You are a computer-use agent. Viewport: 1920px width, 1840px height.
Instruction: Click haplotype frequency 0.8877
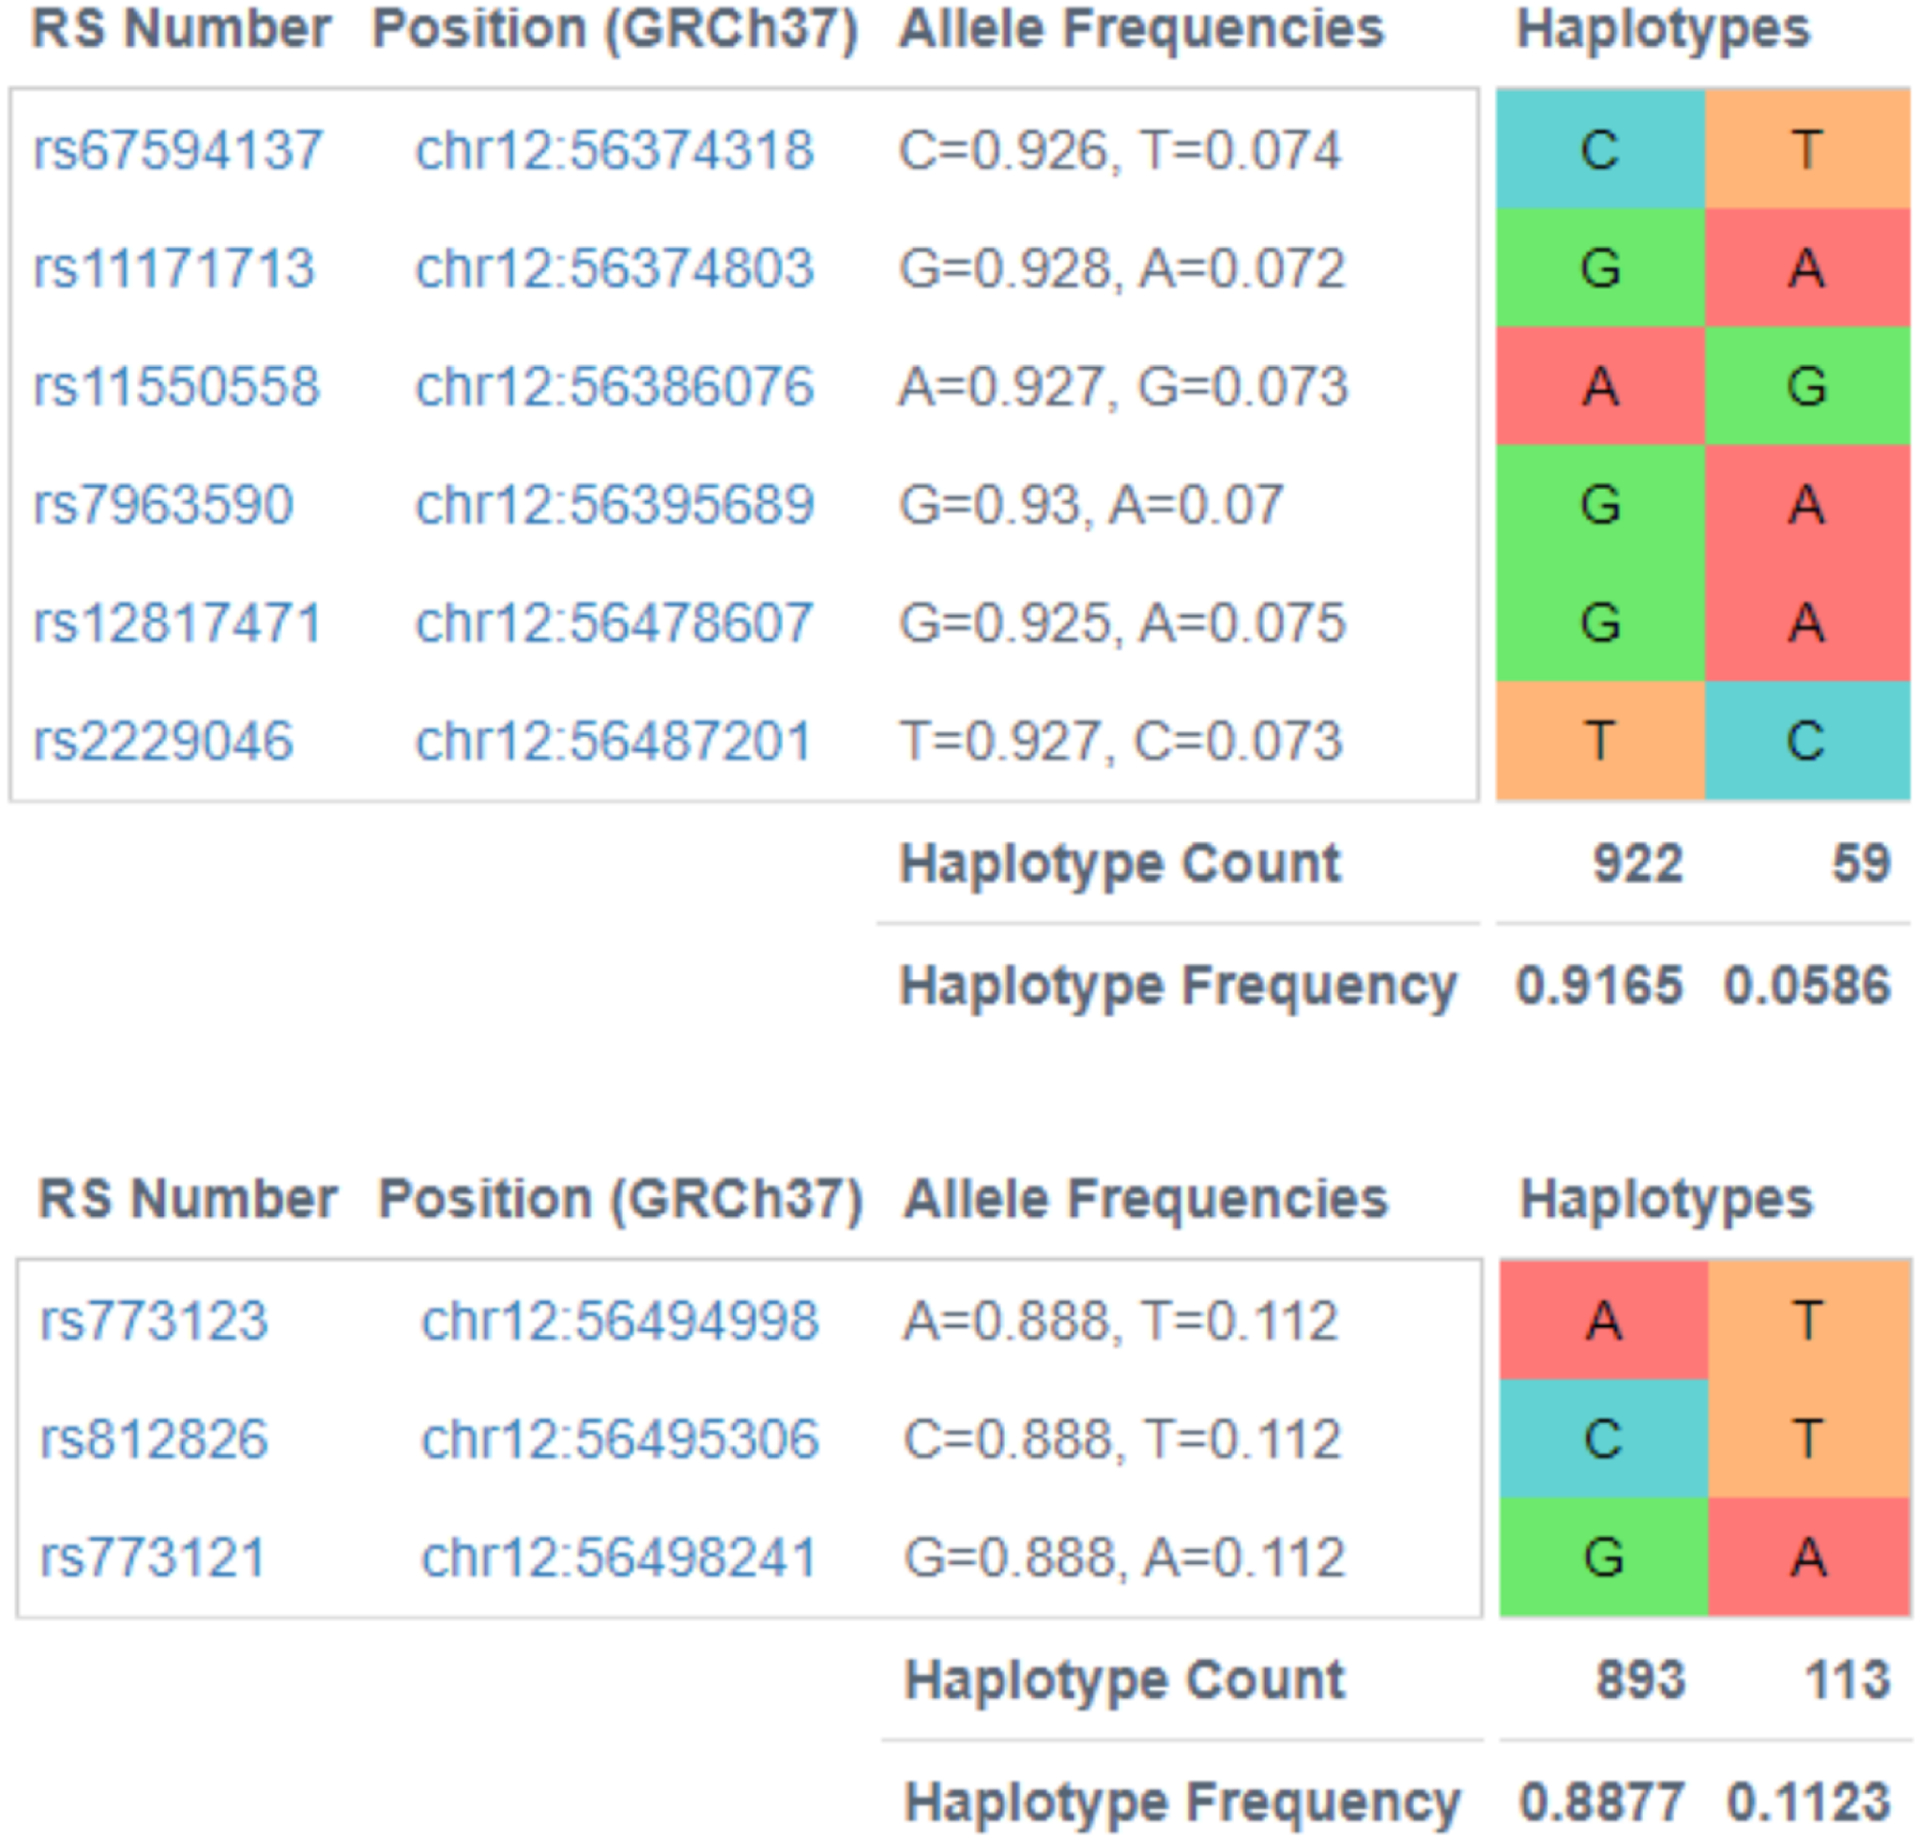pyautogui.click(x=1602, y=1802)
